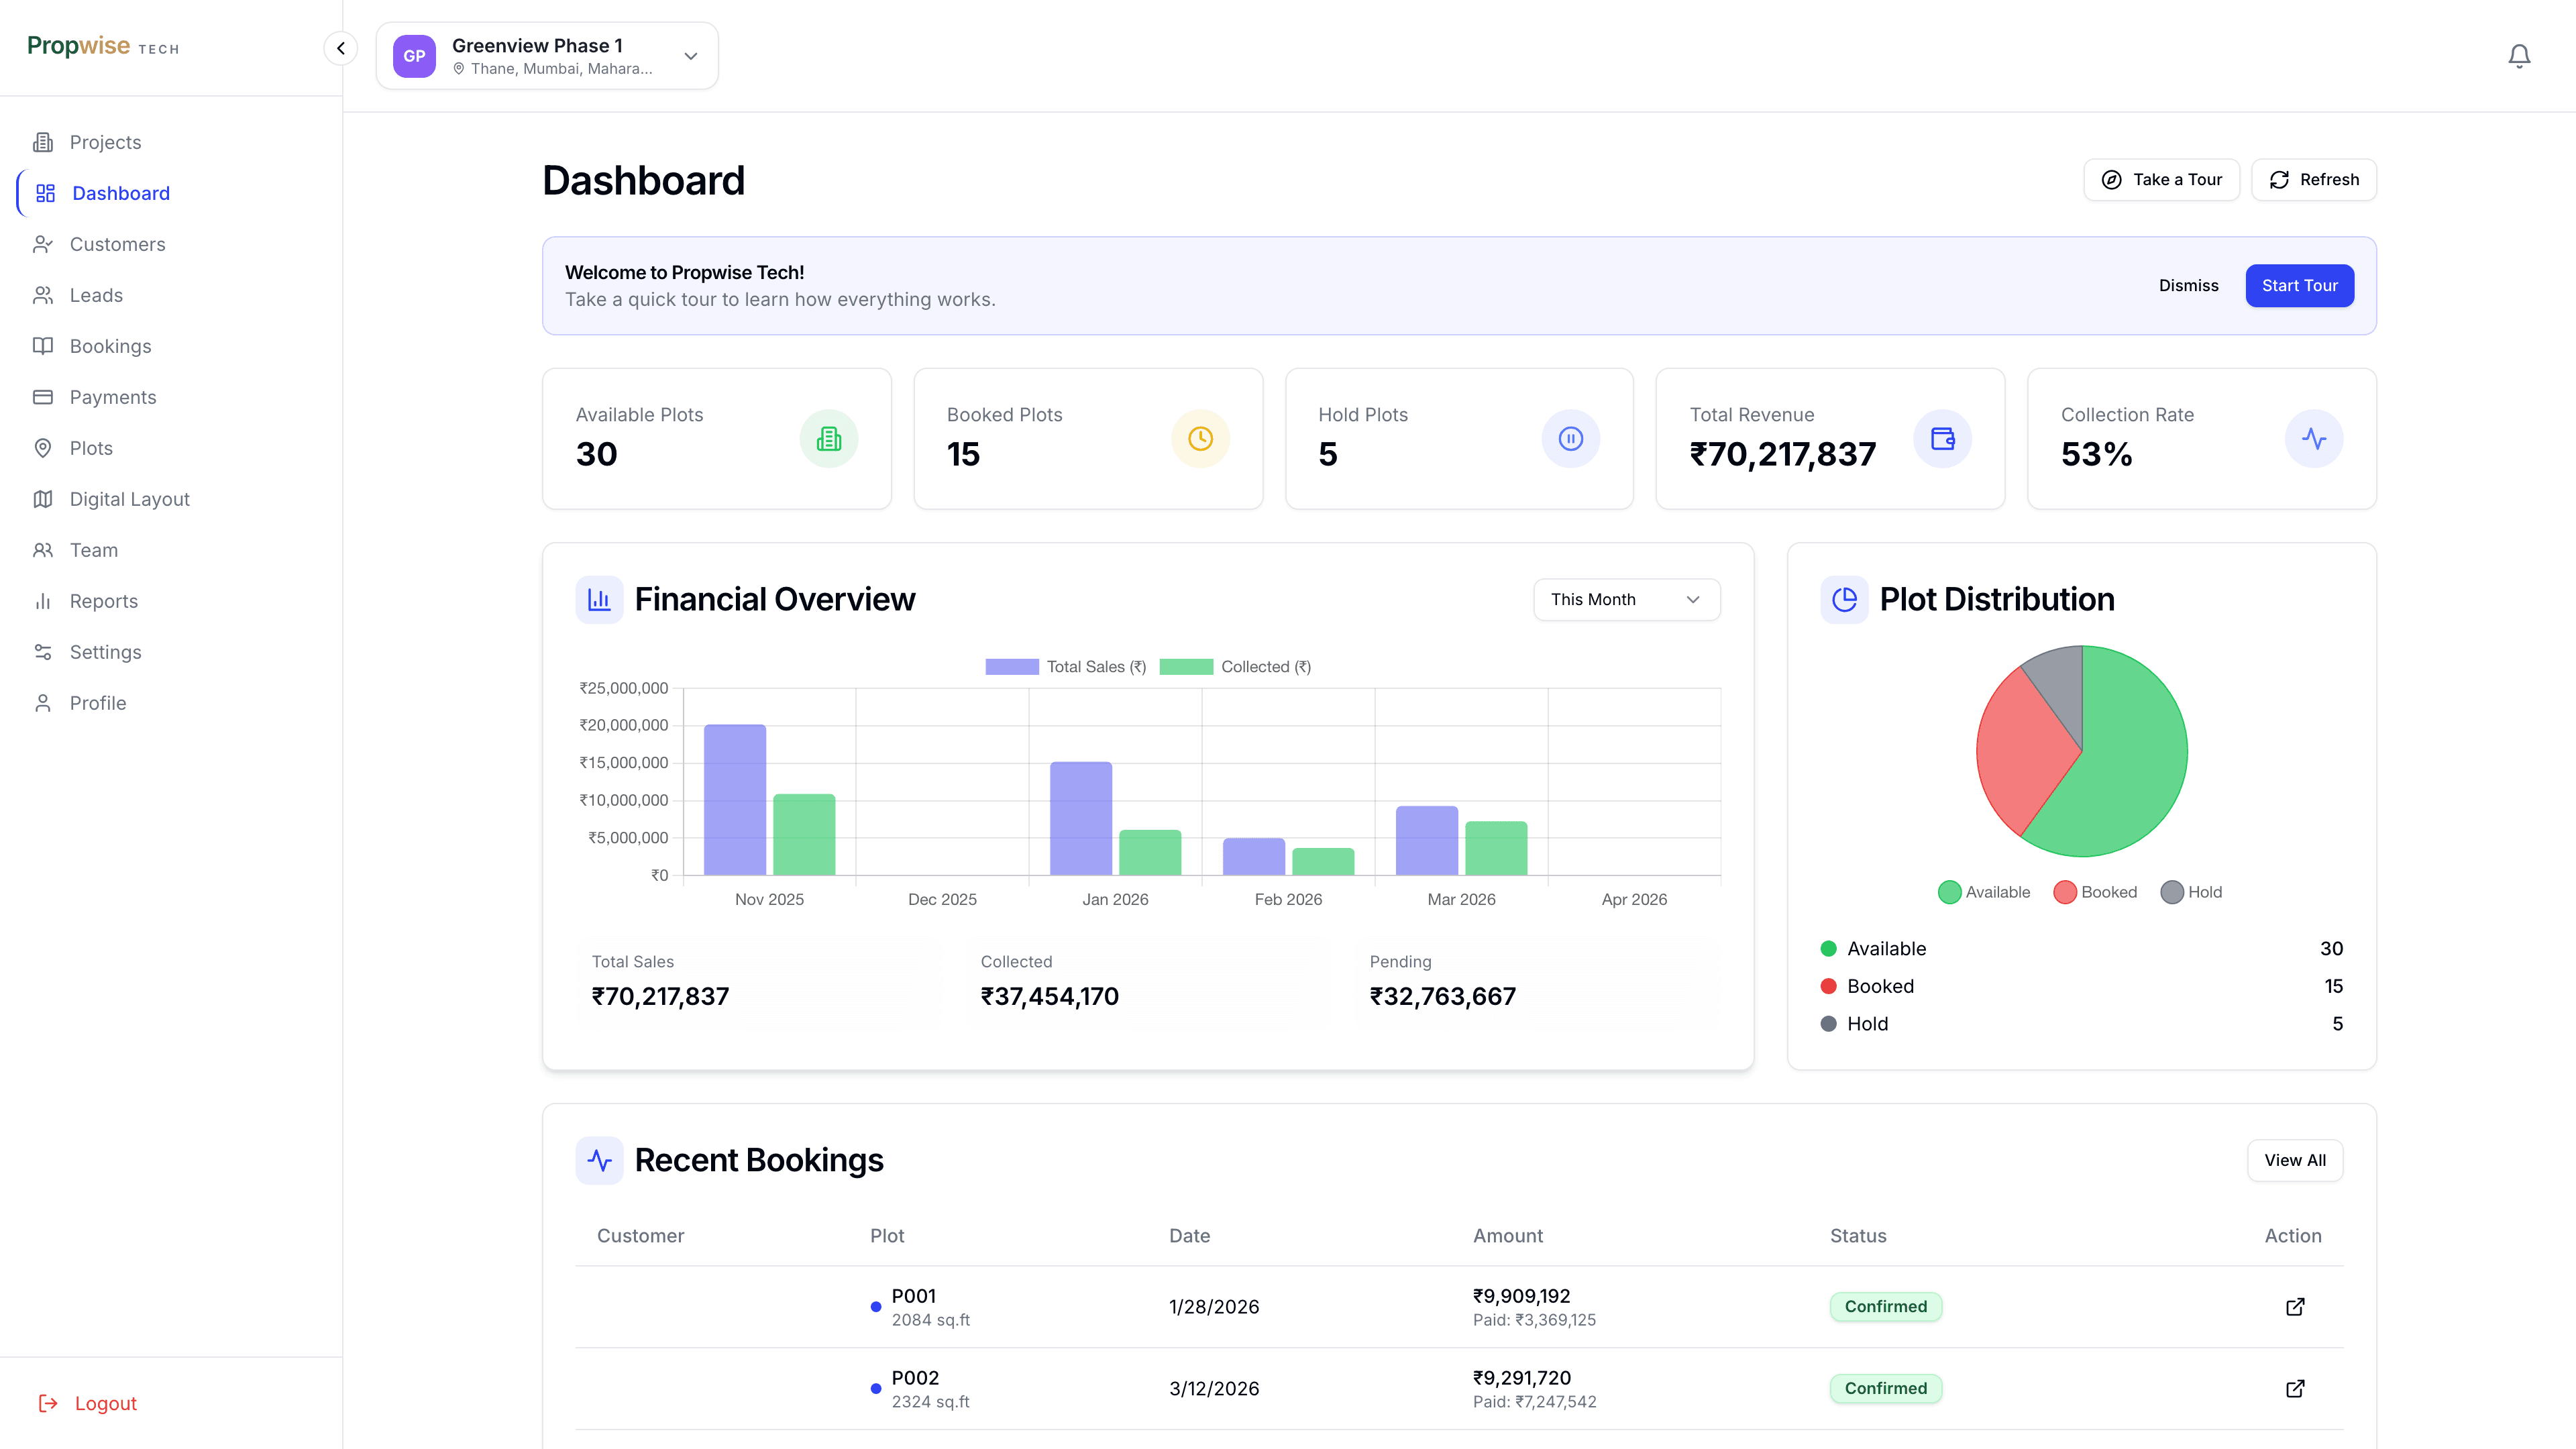This screenshot has width=2576, height=1449.
Task: View All recent bookings
Action: click(x=2295, y=1160)
